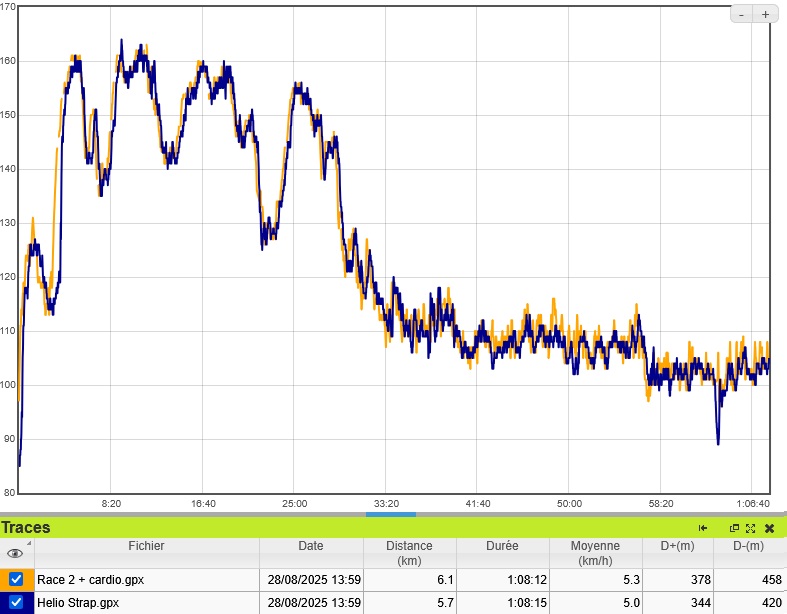Click the Durée column header
Viewport: 787px width, 614px height.
click(x=502, y=546)
